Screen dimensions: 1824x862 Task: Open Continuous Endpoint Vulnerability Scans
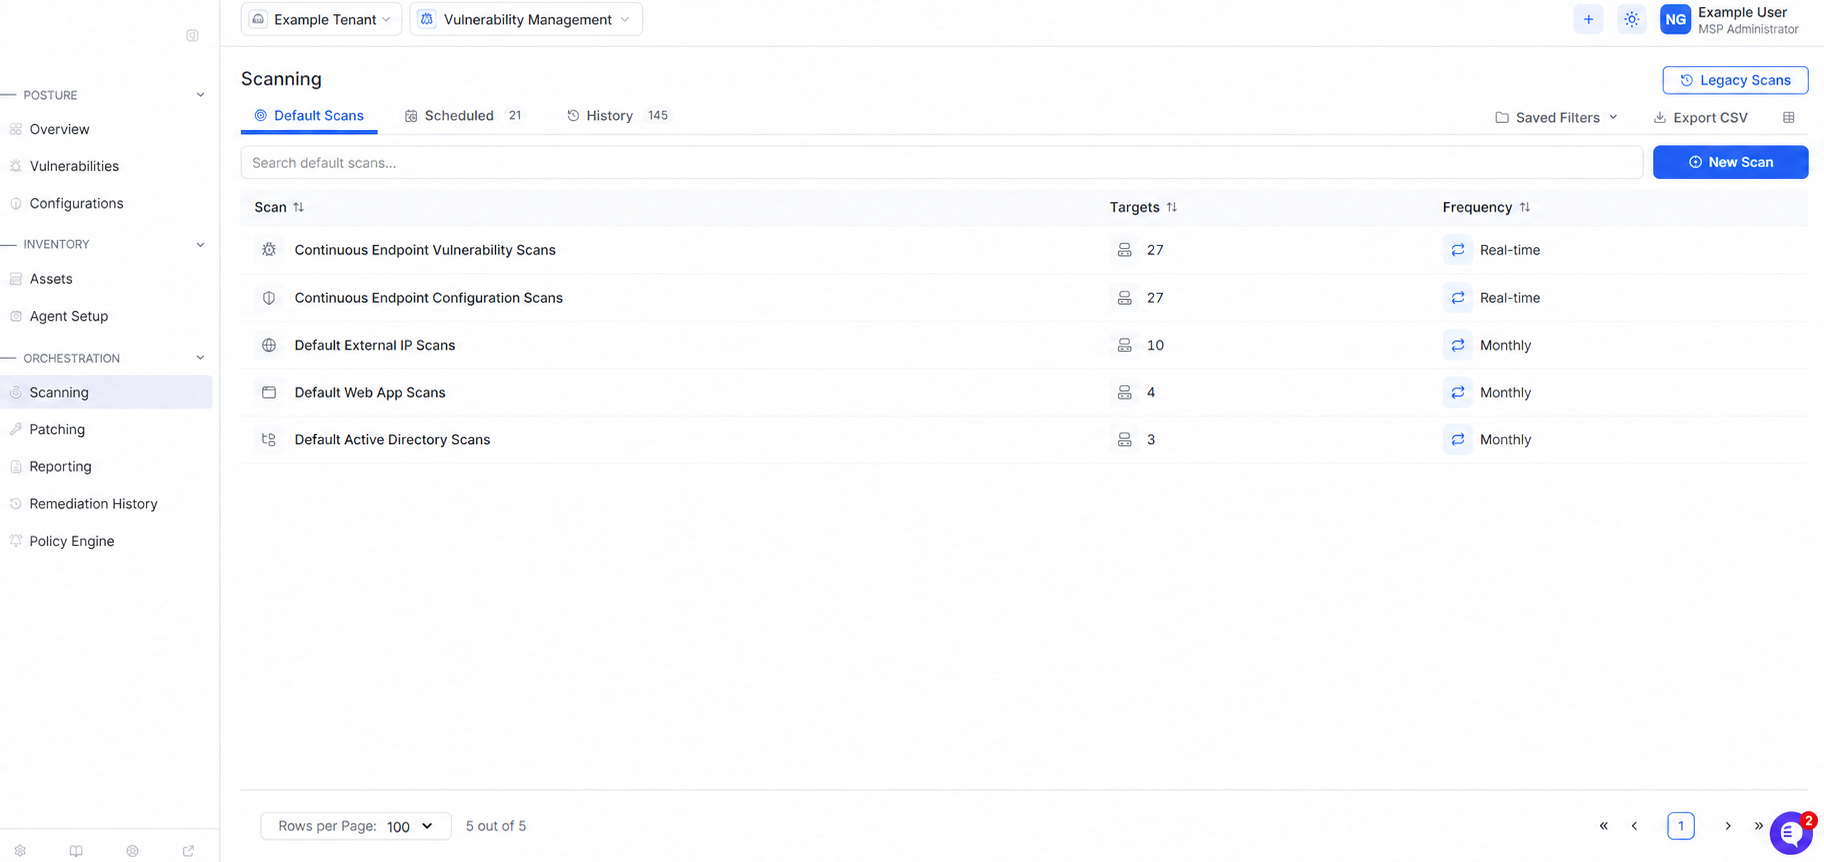click(x=1024, y=250)
